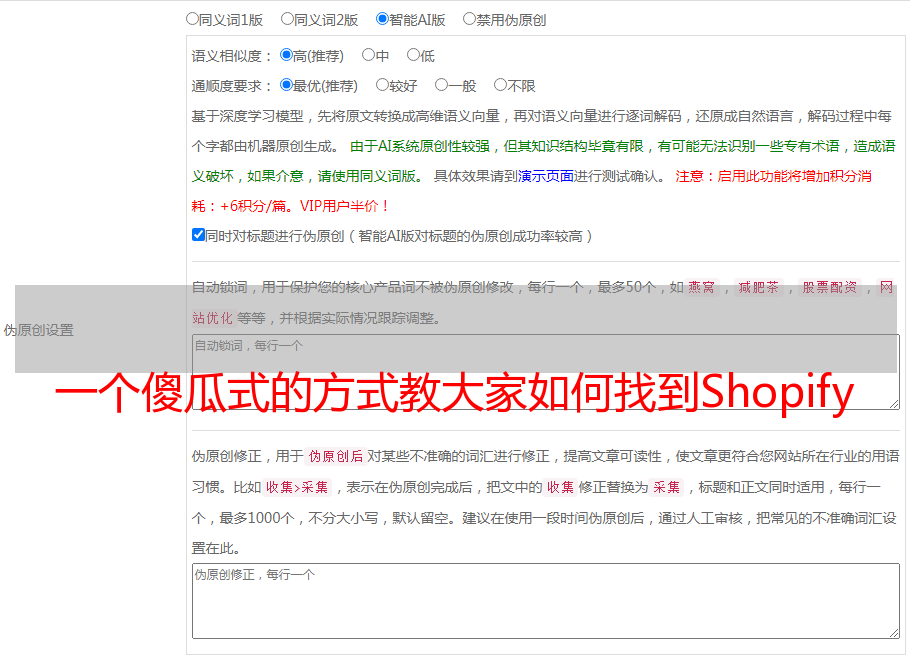This screenshot has width=911, height=658.
Task: Set 语义相似度 to 中
Action: (x=368, y=55)
